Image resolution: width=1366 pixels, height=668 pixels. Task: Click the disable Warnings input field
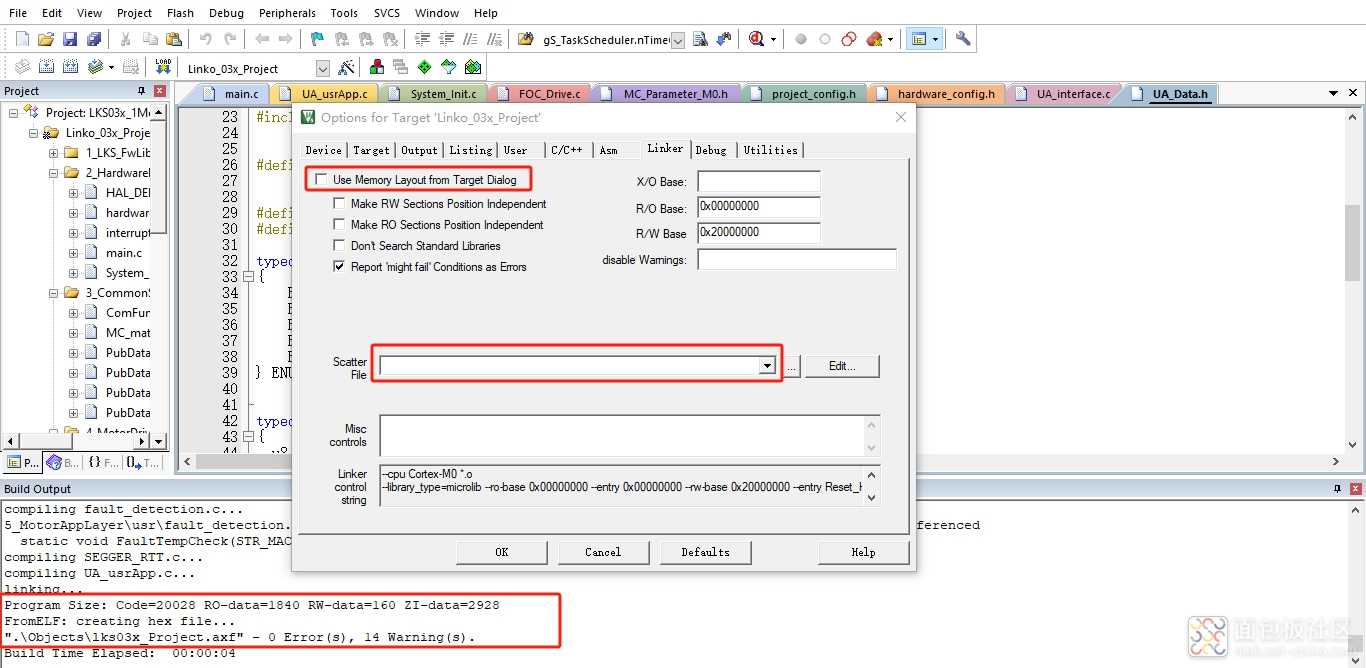(797, 260)
